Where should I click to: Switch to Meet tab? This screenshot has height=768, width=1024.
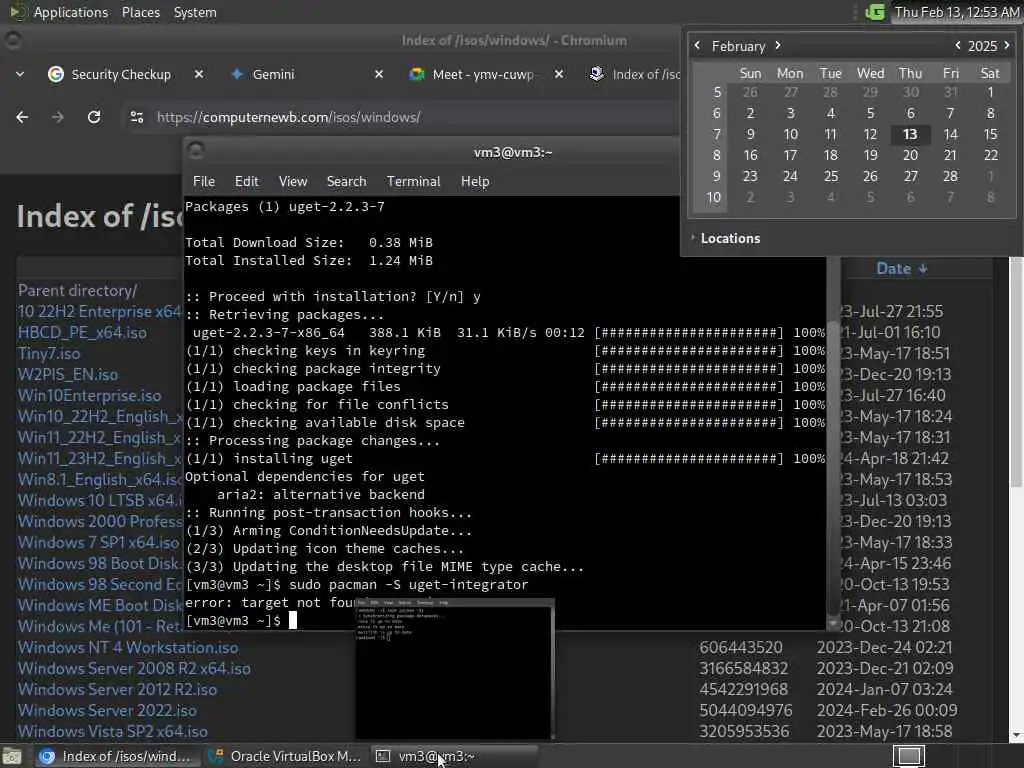(472, 74)
